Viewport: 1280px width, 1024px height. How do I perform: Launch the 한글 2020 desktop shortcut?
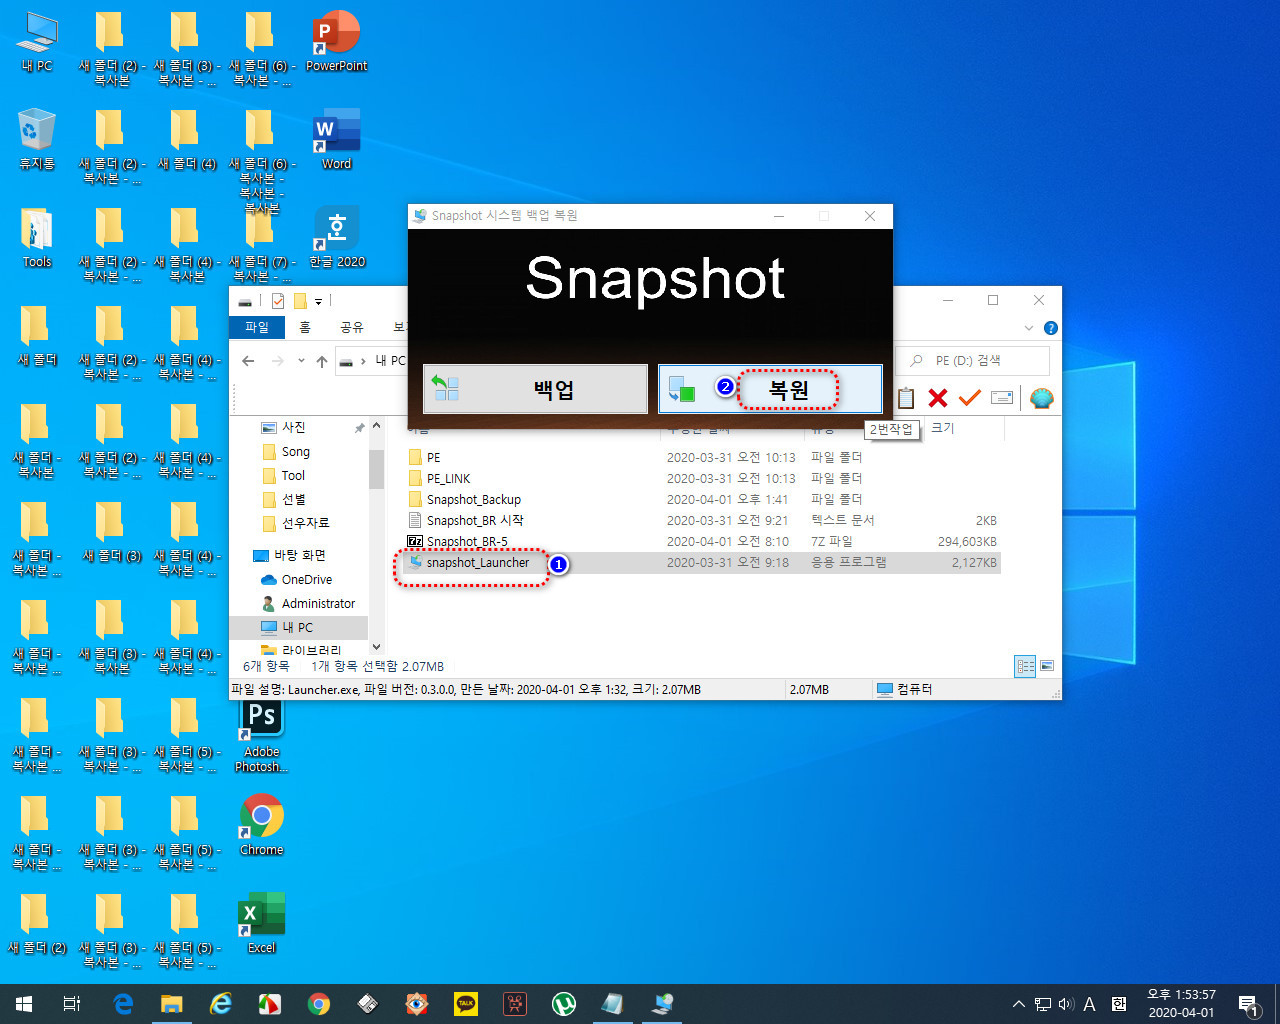[337, 238]
